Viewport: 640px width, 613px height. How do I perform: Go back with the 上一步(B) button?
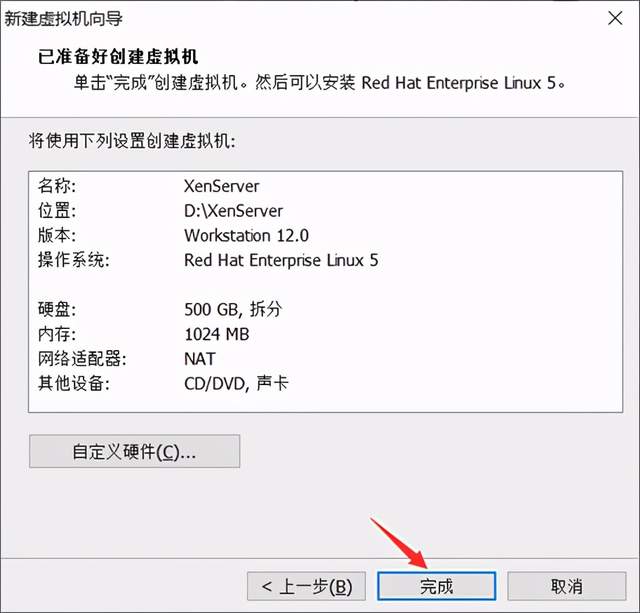click(306, 586)
